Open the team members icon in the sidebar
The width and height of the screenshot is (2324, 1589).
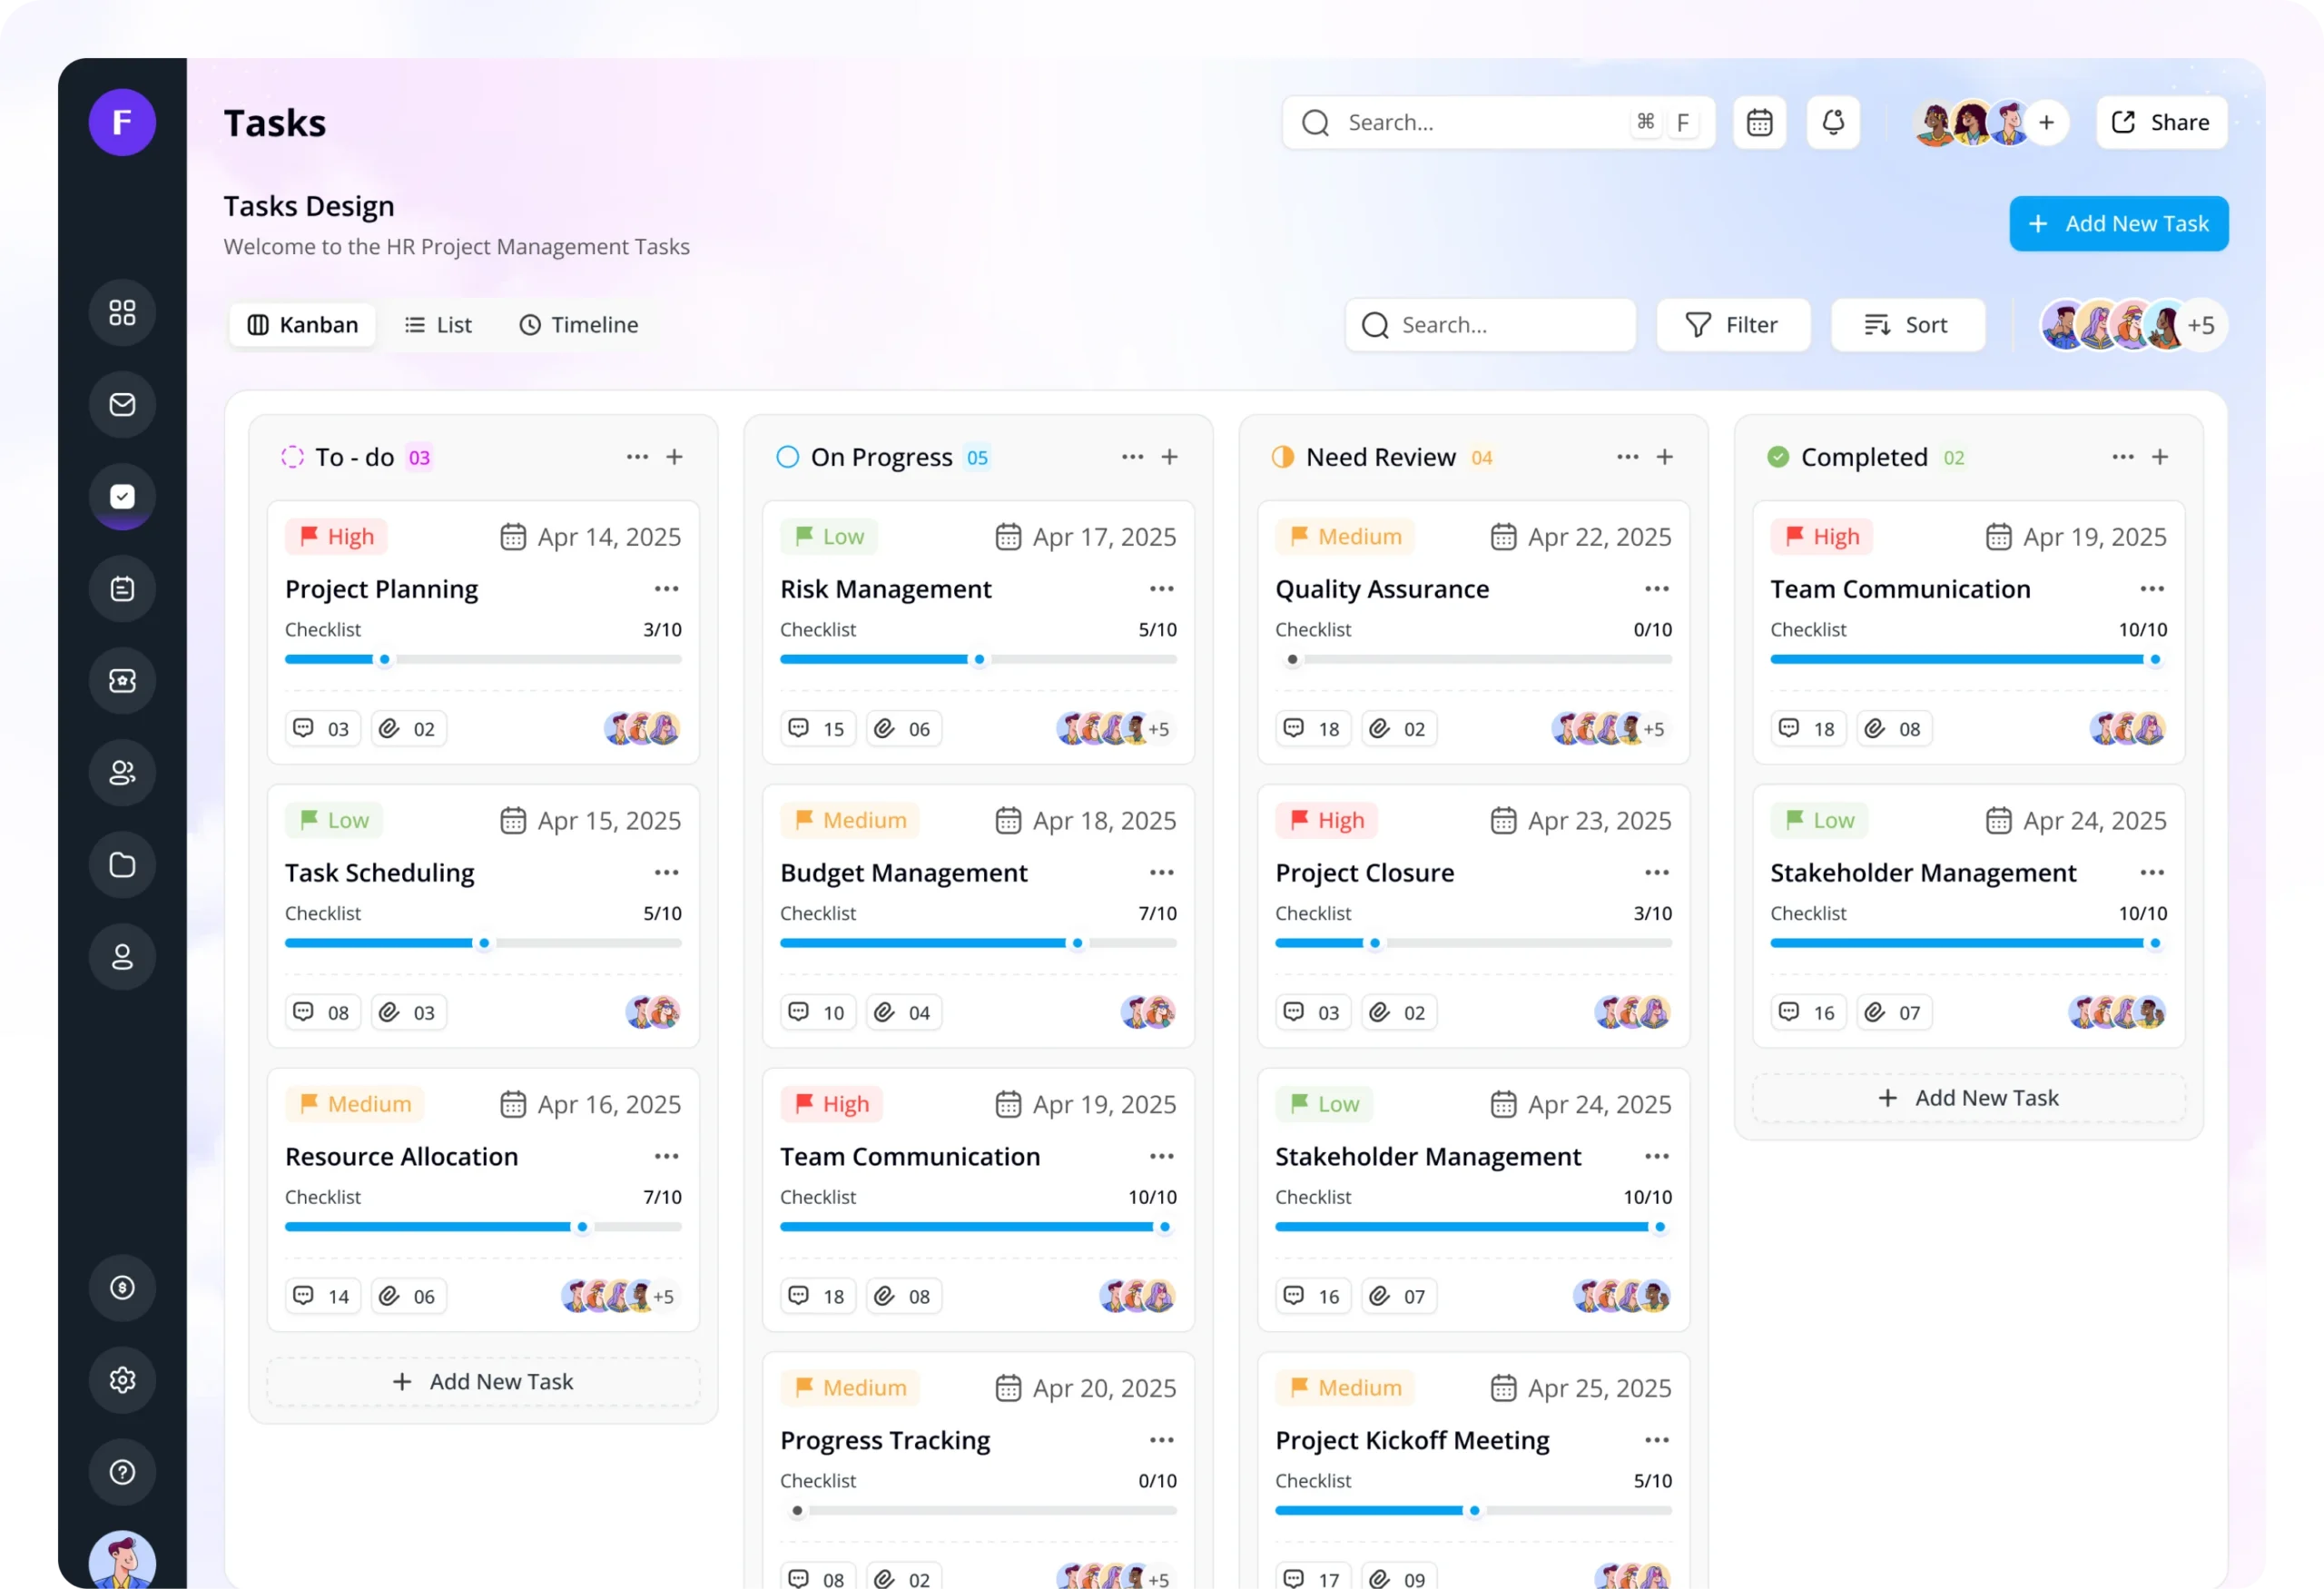pos(122,773)
